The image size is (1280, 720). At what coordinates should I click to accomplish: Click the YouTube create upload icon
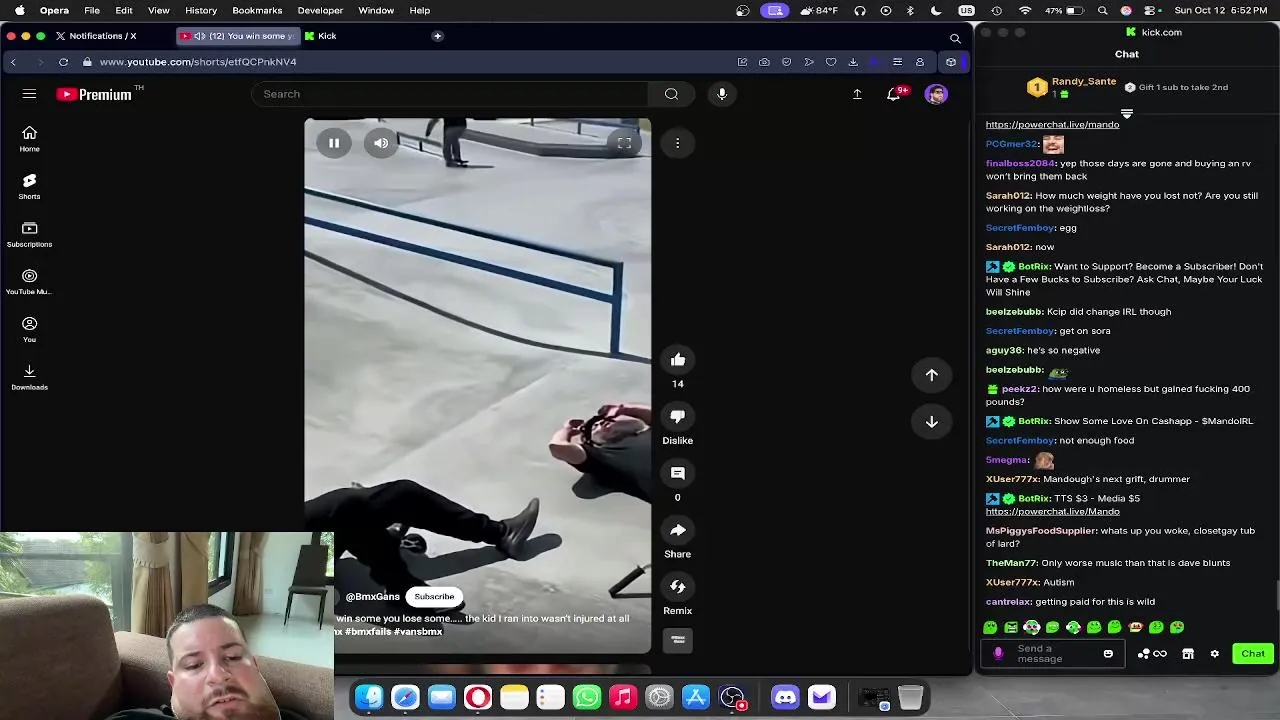[857, 94]
